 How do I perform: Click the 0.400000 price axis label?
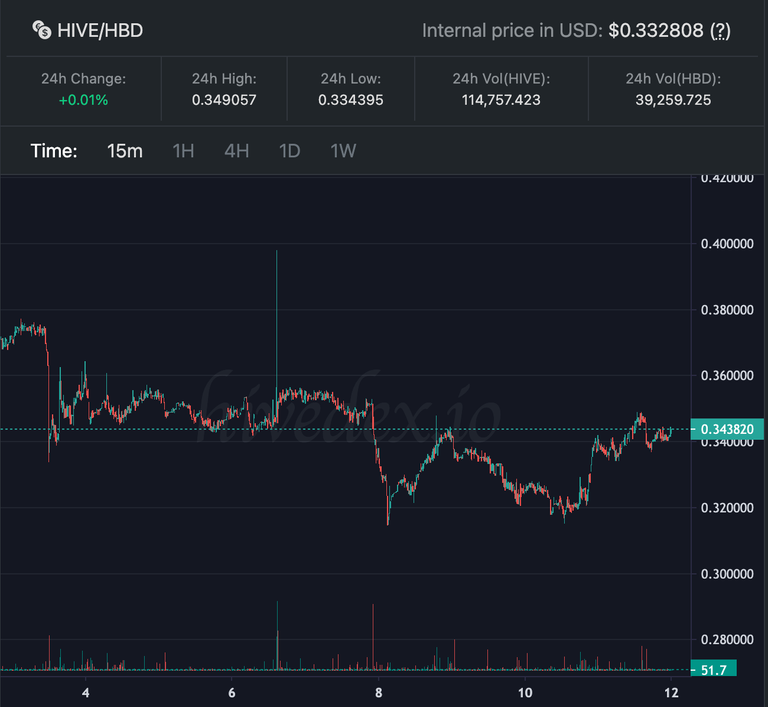point(727,244)
